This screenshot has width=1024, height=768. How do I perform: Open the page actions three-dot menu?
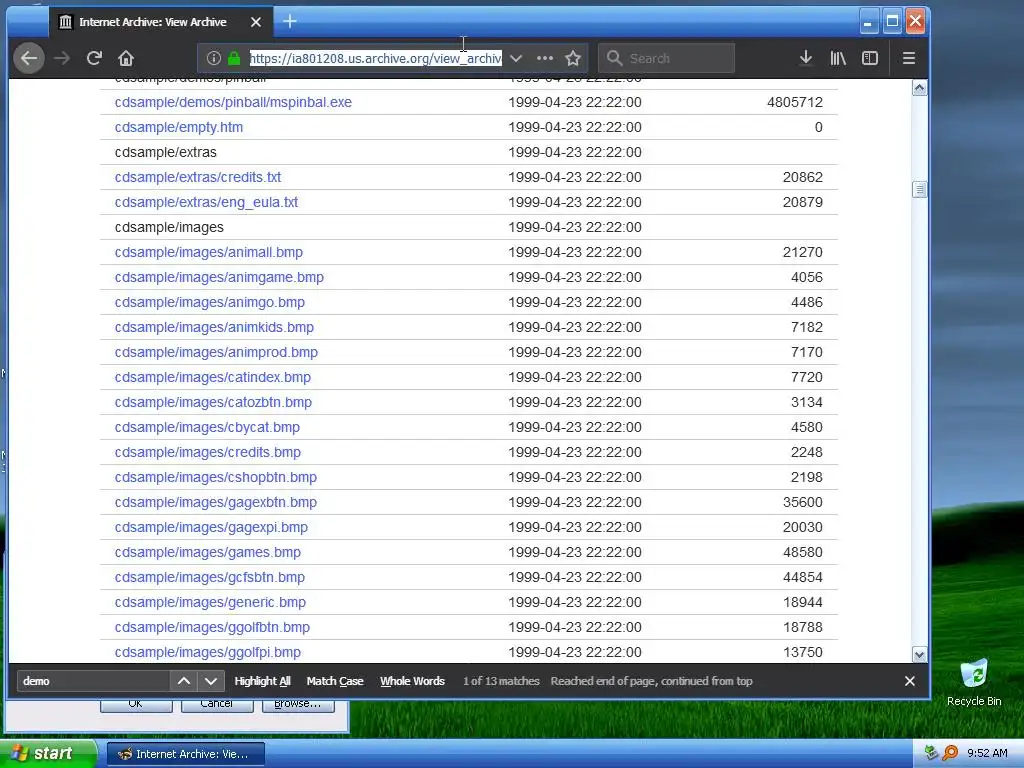(545, 58)
